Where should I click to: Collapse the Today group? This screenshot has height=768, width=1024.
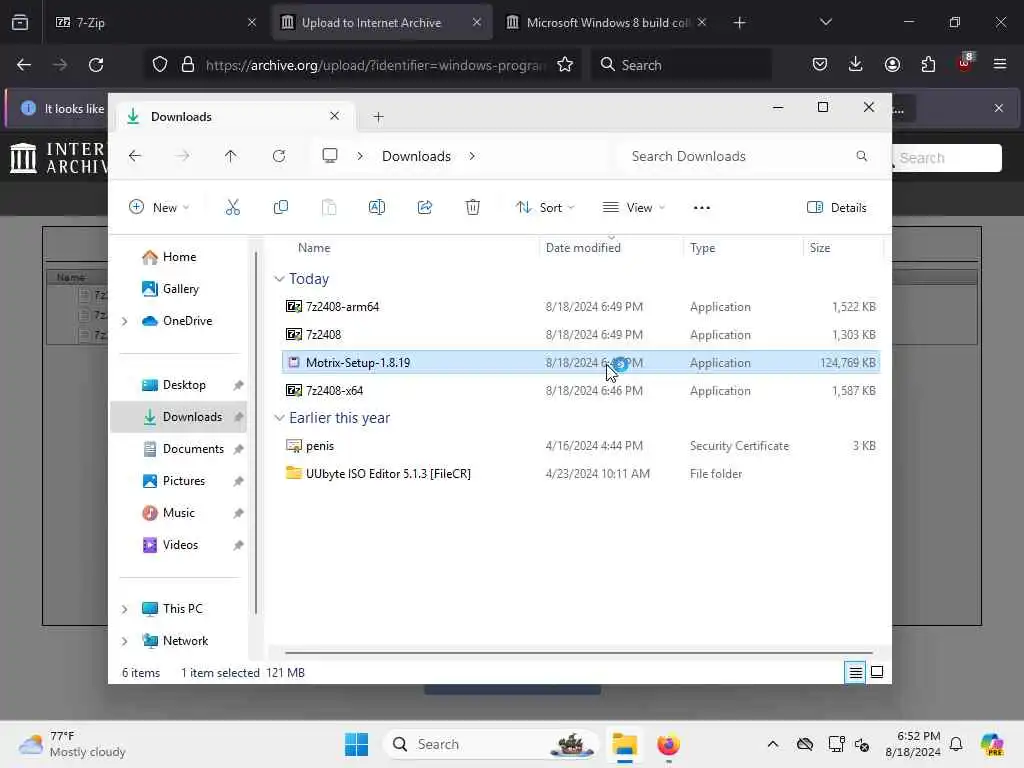pyautogui.click(x=279, y=279)
